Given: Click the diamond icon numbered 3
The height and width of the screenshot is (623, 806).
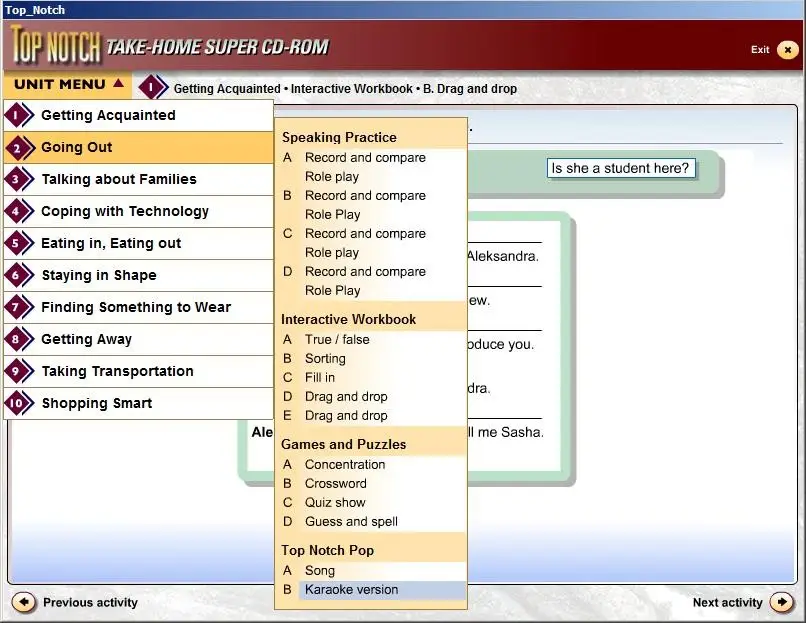Looking at the screenshot, I should coord(19,179).
